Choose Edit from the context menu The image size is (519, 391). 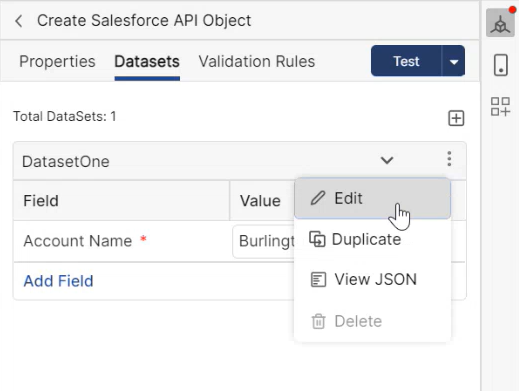pyautogui.click(x=372, y=198)
